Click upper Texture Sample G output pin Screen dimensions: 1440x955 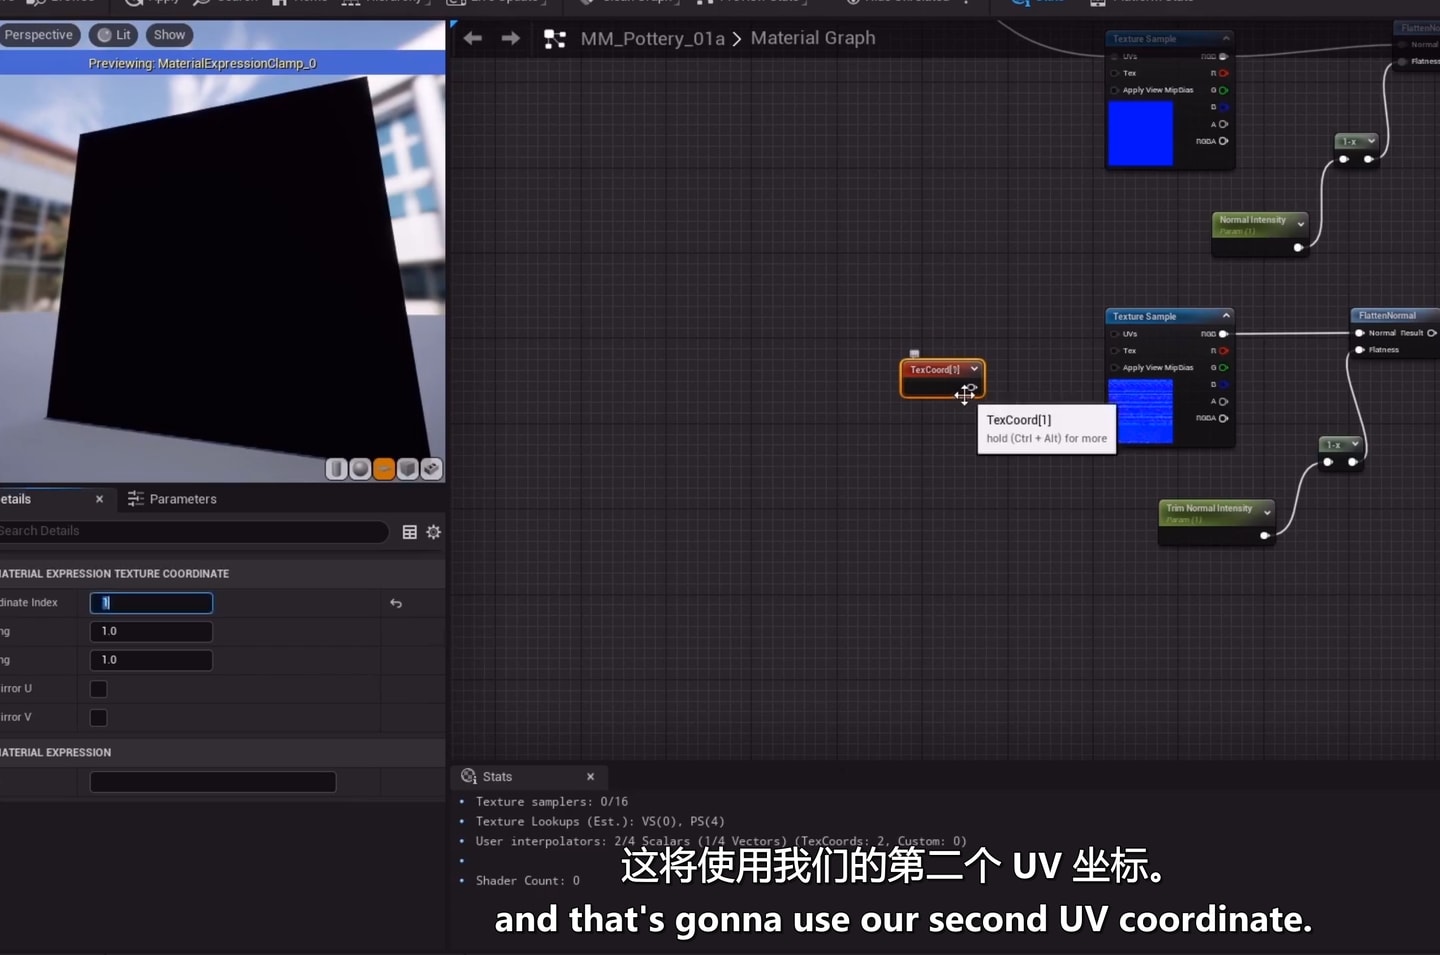tap(1223, 90)
